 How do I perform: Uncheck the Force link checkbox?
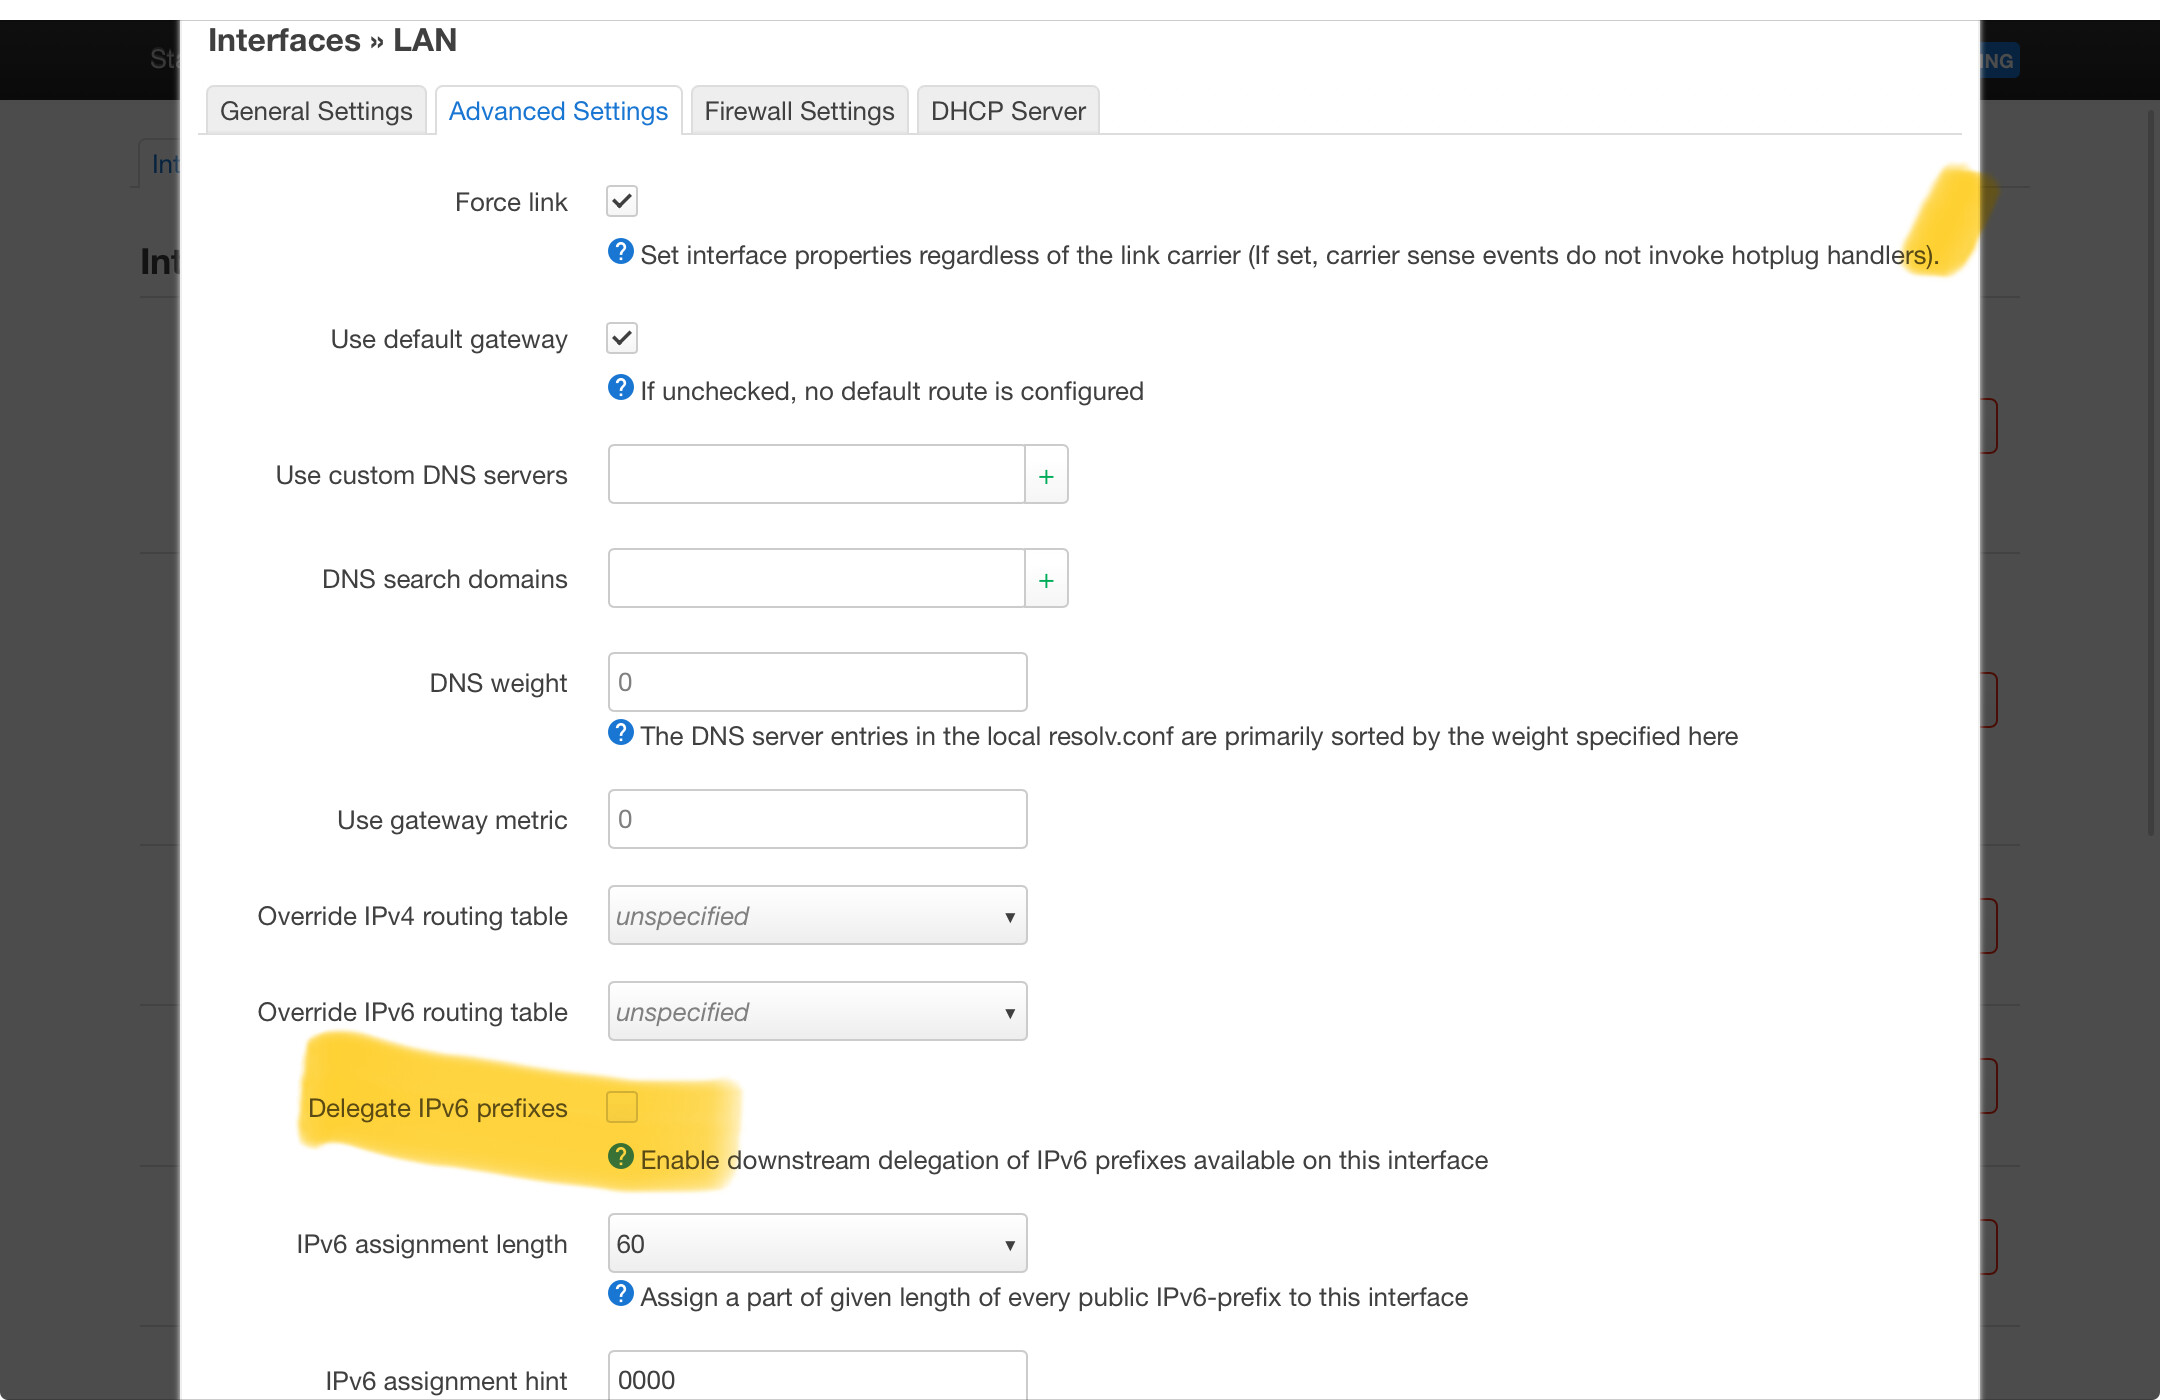pyautogui.click(x=622, y=201)
